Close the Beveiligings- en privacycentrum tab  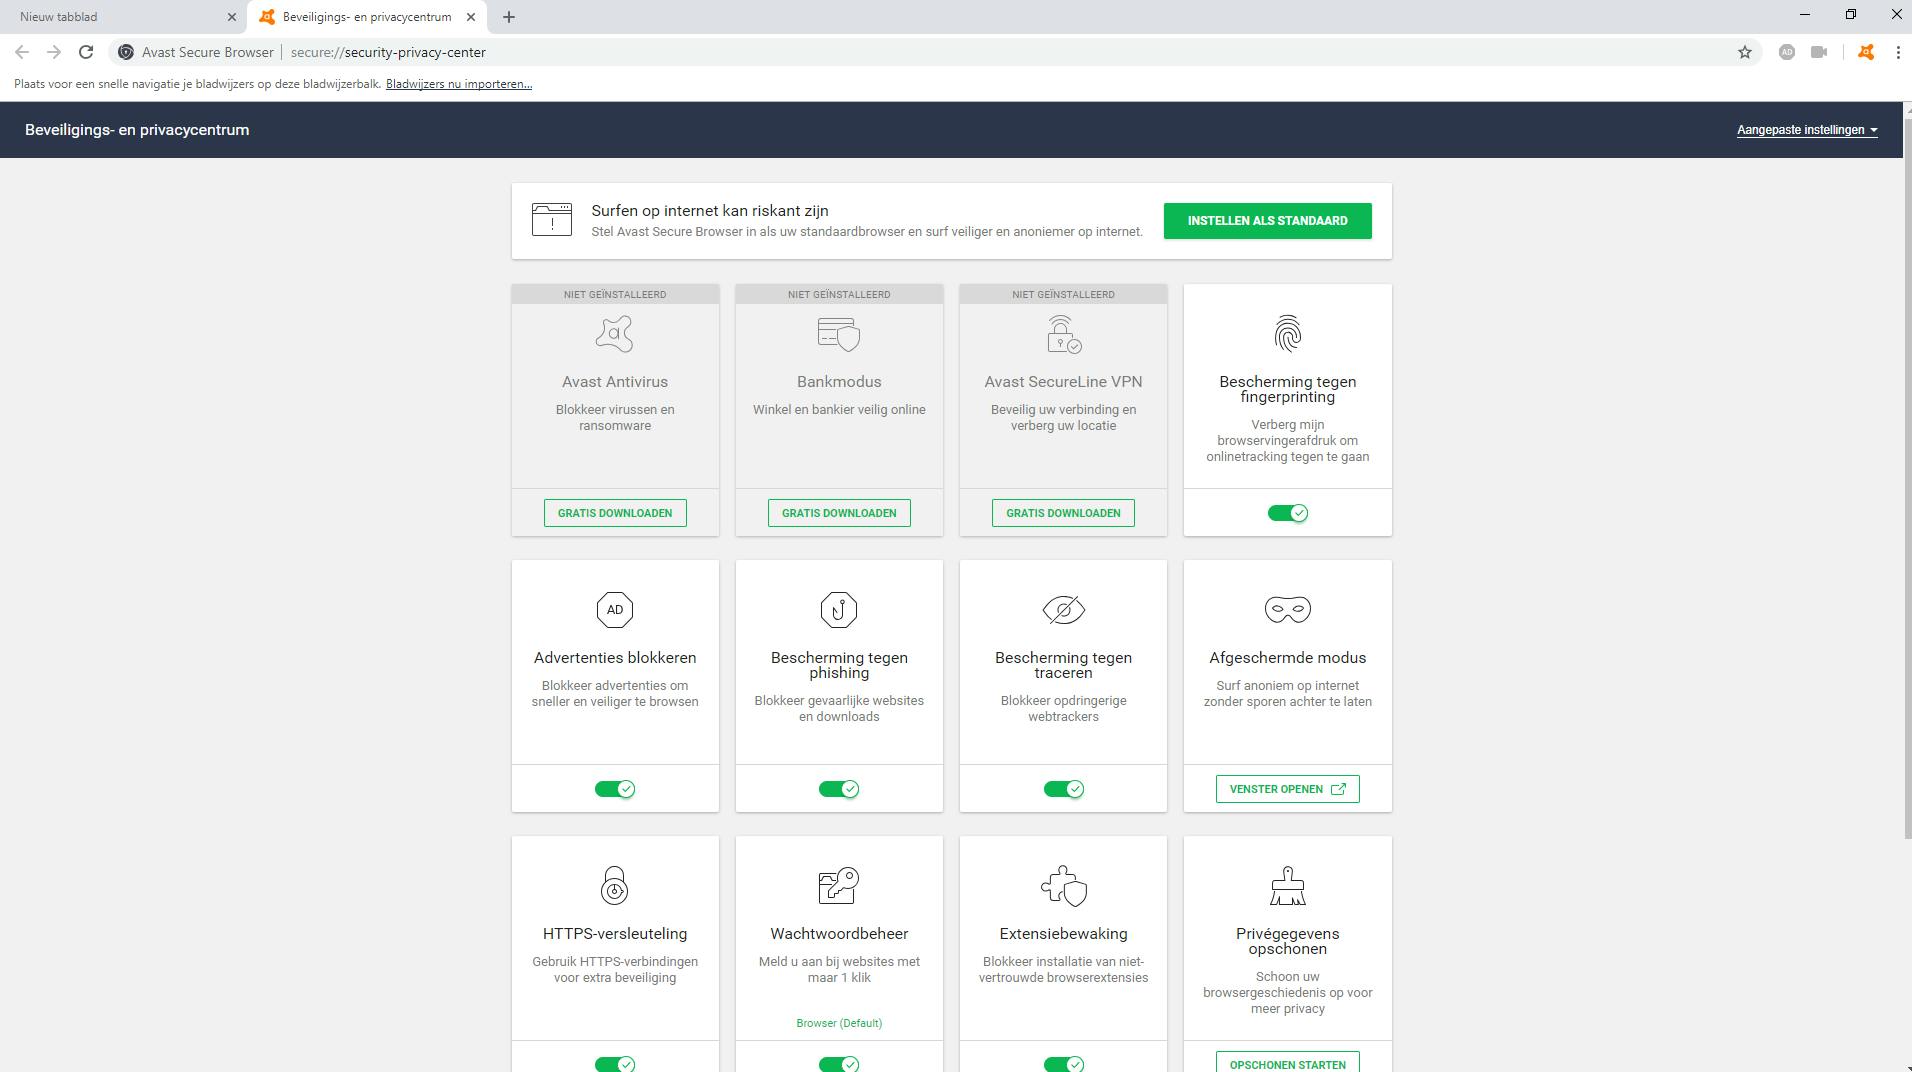click(471, 17)
